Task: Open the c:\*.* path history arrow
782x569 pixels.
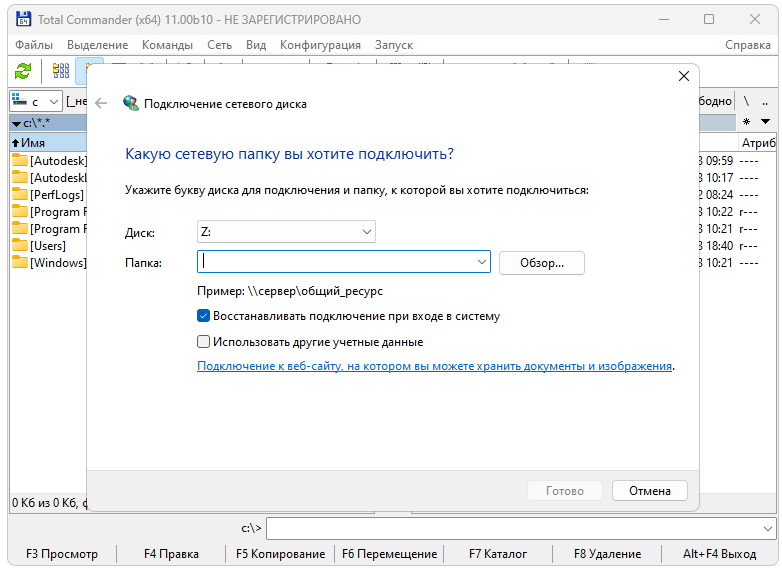Action: [x=16, y=123]
